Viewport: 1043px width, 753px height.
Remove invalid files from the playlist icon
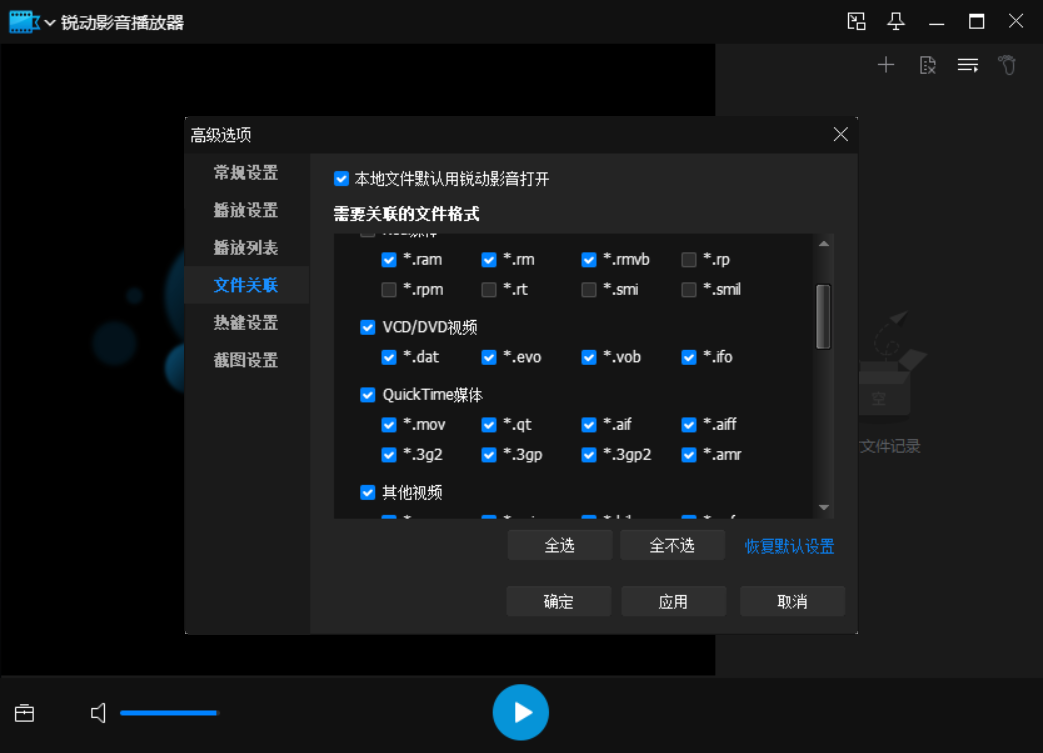(927, 65)
